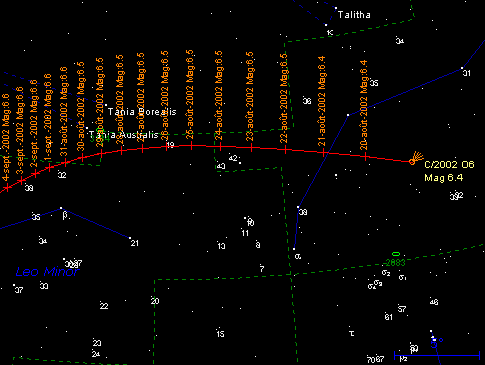Image resolution: width=485 pixels, height=365 pixels.
Task: Select the τ star label
Action: [351, 333]
